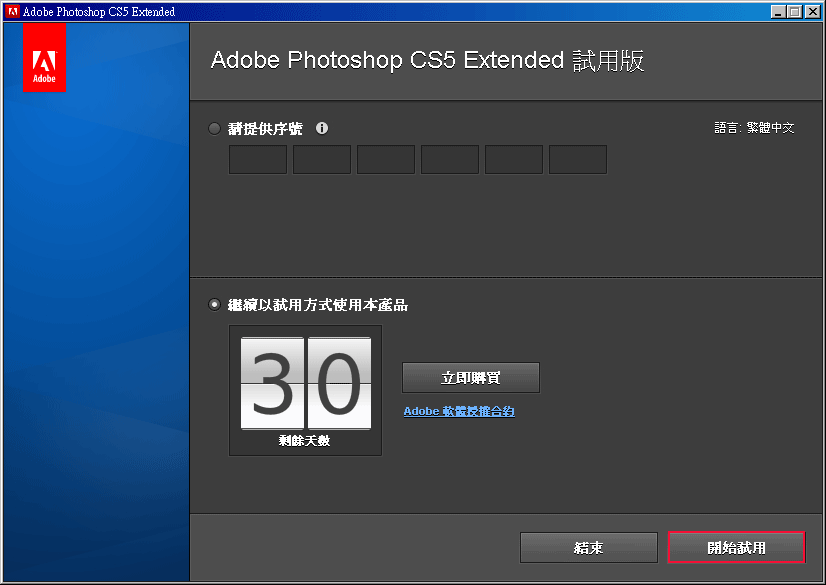
Task: Click the fourth serial number field
Action: (x=450, y=160)
